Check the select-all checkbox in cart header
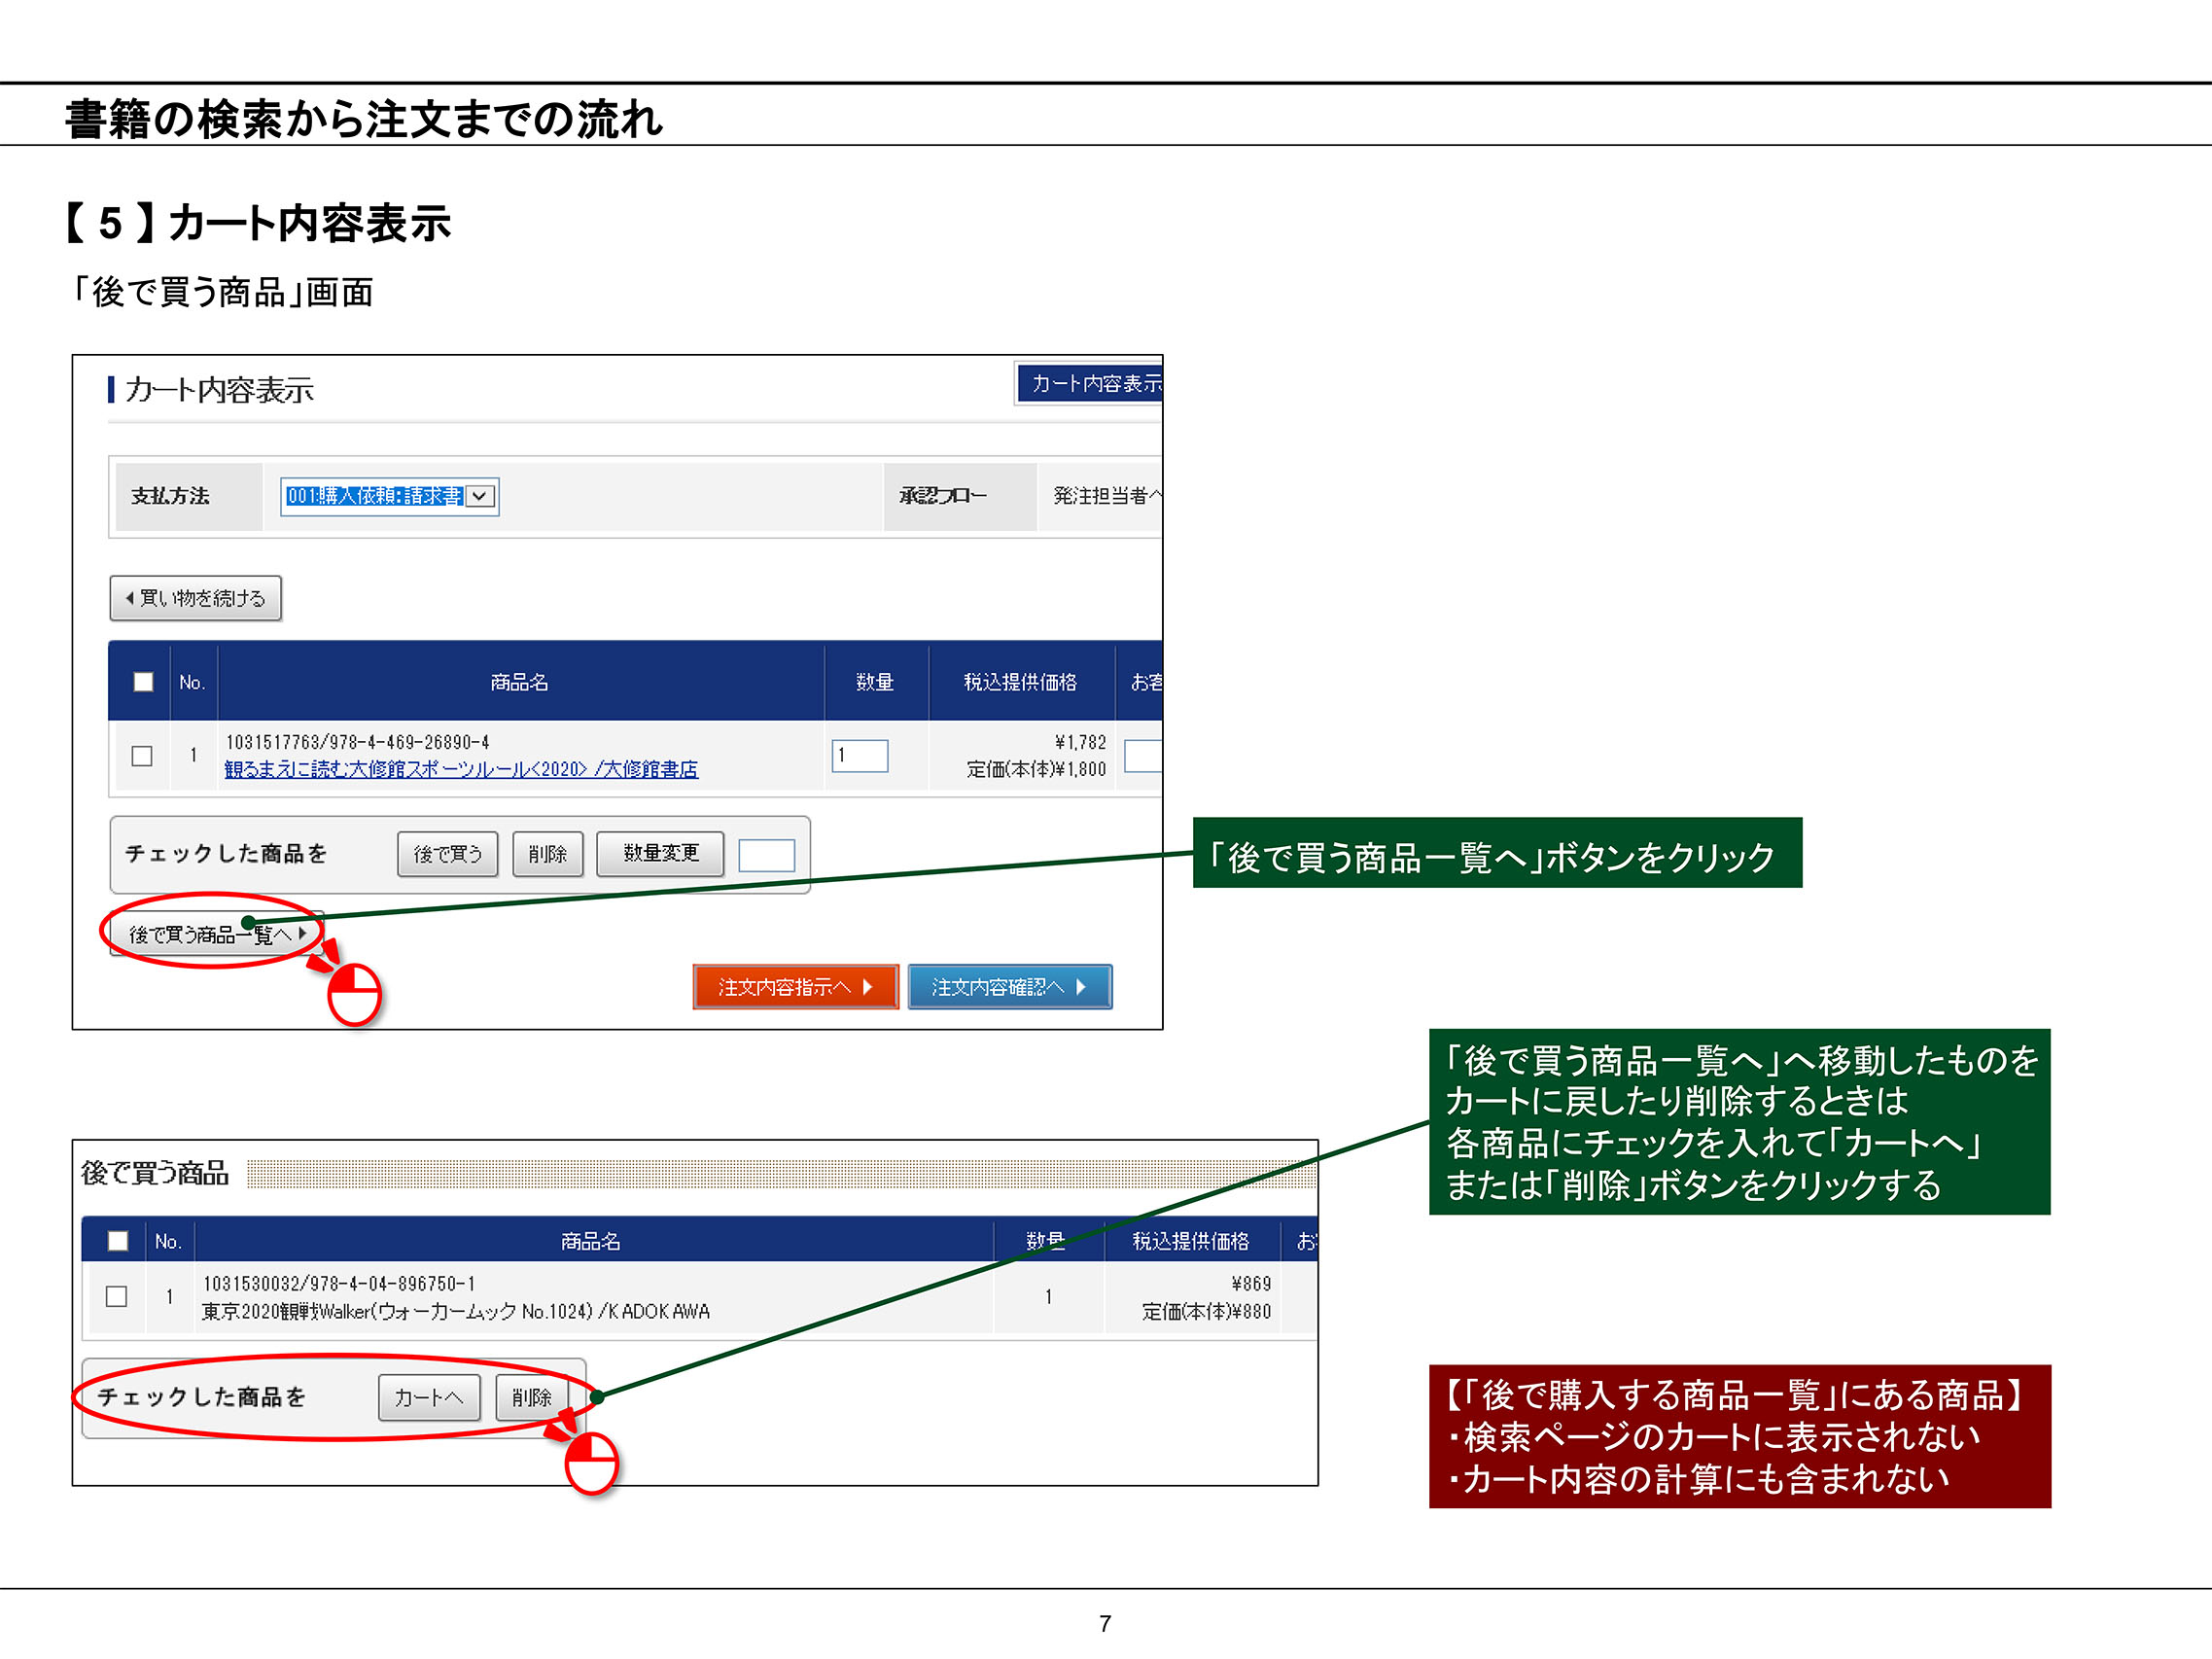The width and height of the screenshot is (2212, 1659). (x=143, y=682)
